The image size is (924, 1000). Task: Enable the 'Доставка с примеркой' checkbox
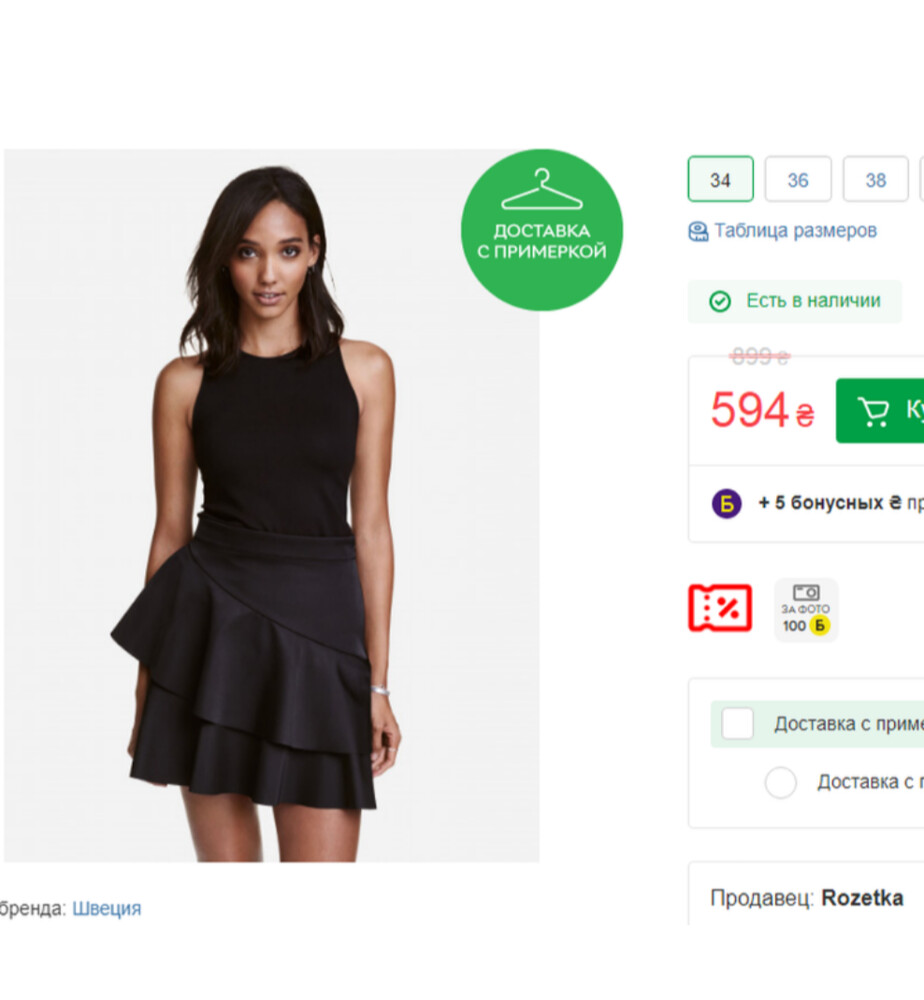[738, 724]
